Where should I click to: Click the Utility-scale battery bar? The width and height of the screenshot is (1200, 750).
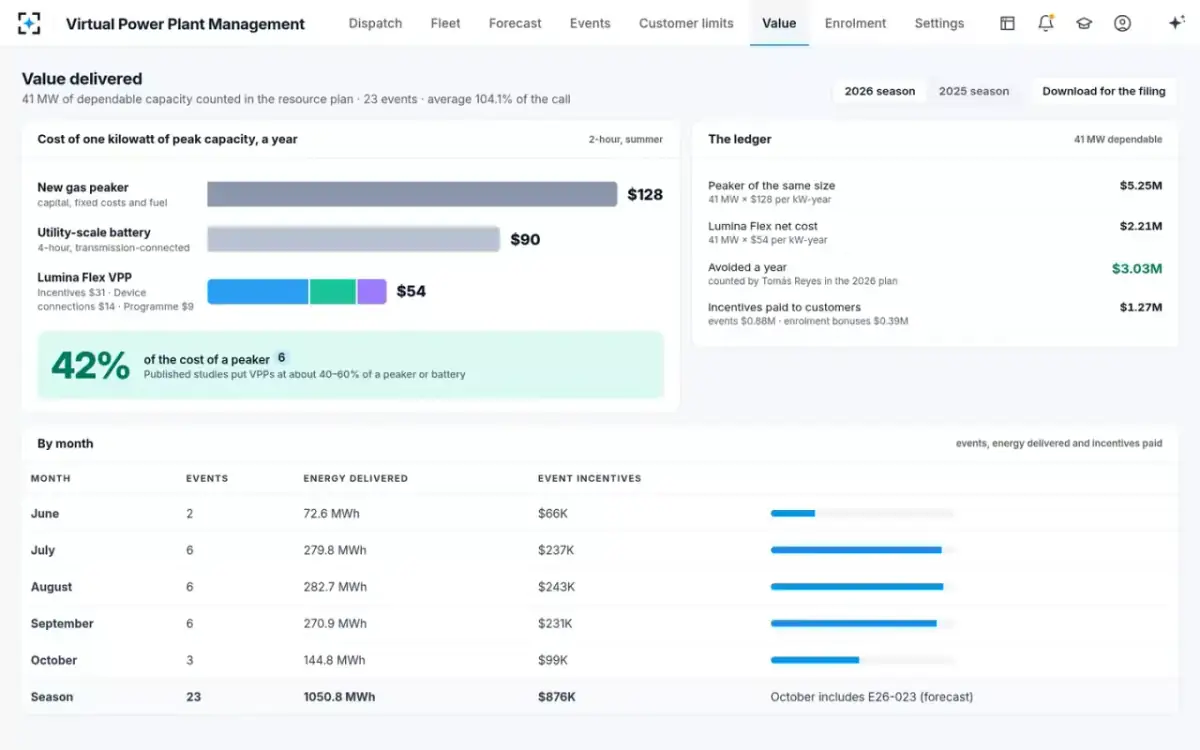coord(353,239)
